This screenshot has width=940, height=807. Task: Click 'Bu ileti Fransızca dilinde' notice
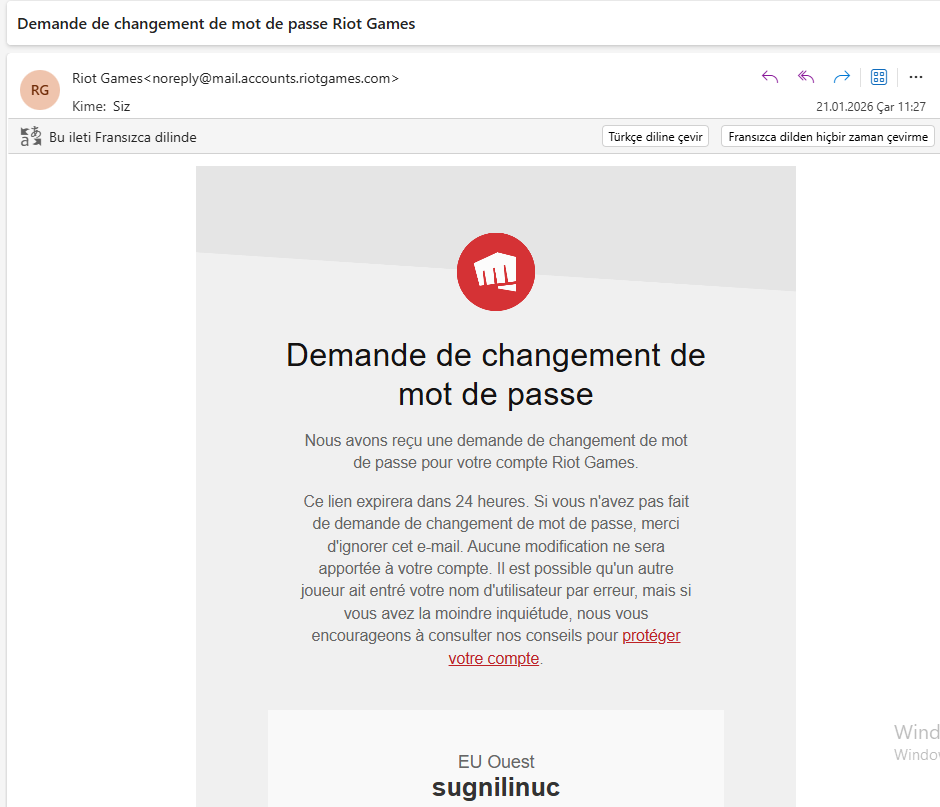pyautogui.click(x=123, y=137)
